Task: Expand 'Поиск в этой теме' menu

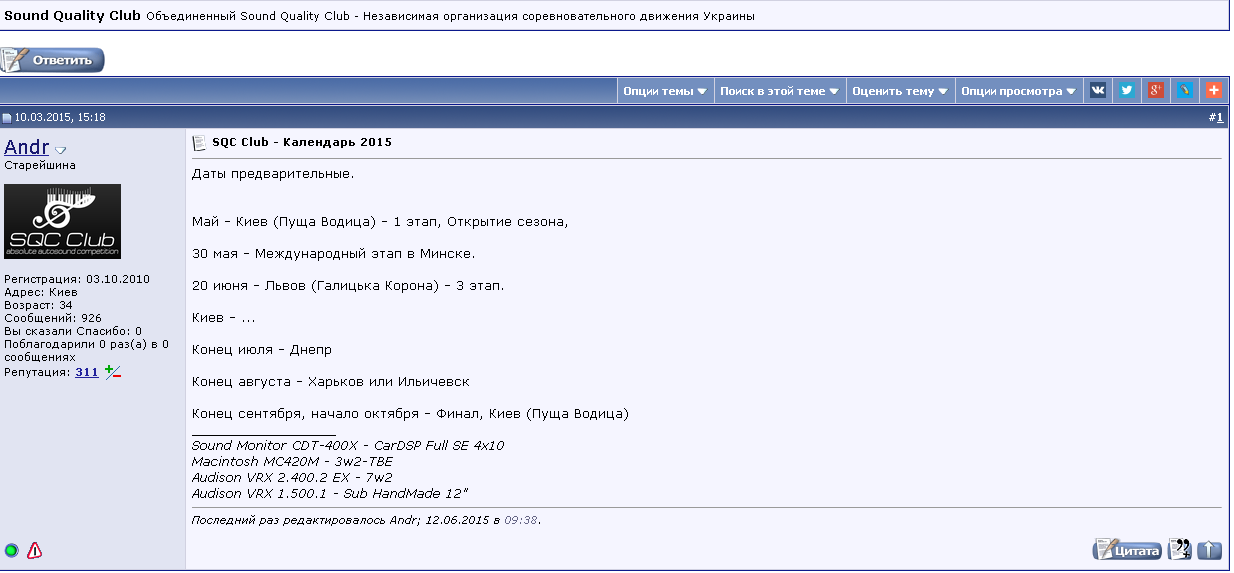Action: pyautogui.click(x=779, y=91)
